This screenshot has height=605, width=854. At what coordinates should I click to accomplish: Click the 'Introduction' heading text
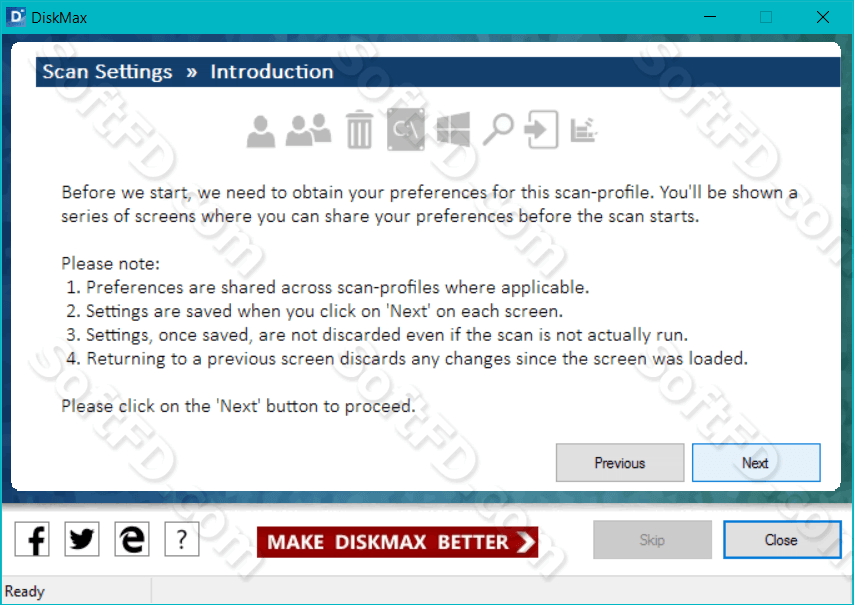pyautogui.click(x=272, y=72)
